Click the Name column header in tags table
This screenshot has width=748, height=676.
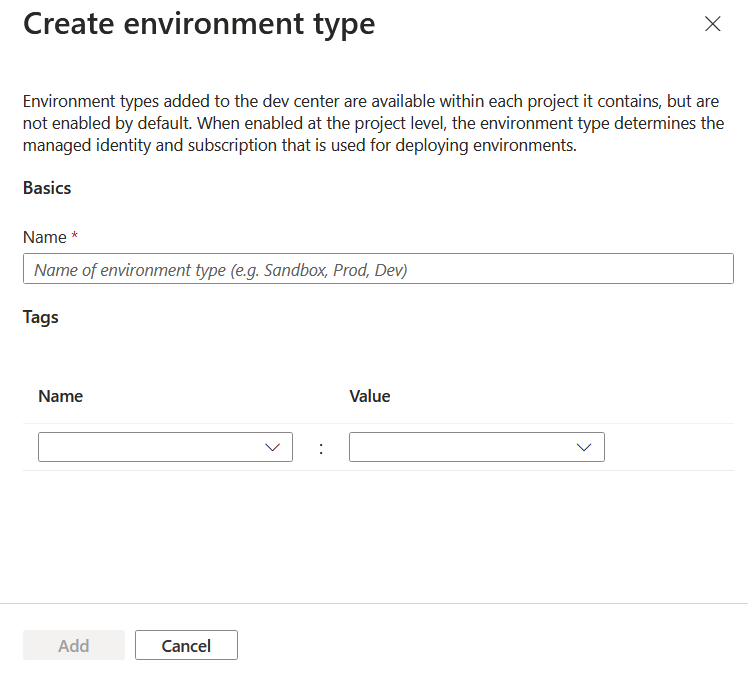click(x=60, y=396)
